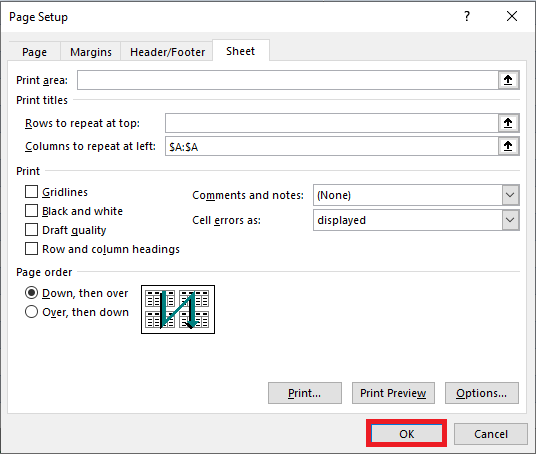Open printer Options button

point(482,393)
